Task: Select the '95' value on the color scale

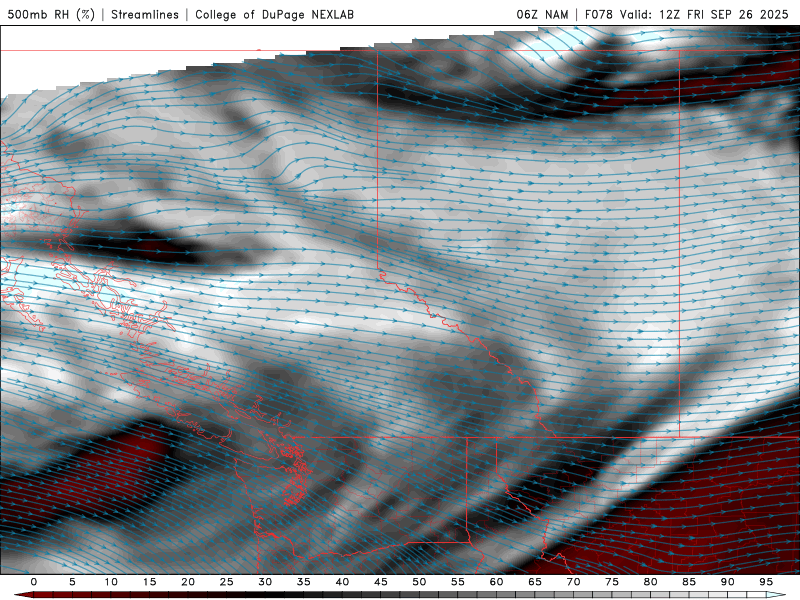Action: pyautogui.click(x=766, y=582)
